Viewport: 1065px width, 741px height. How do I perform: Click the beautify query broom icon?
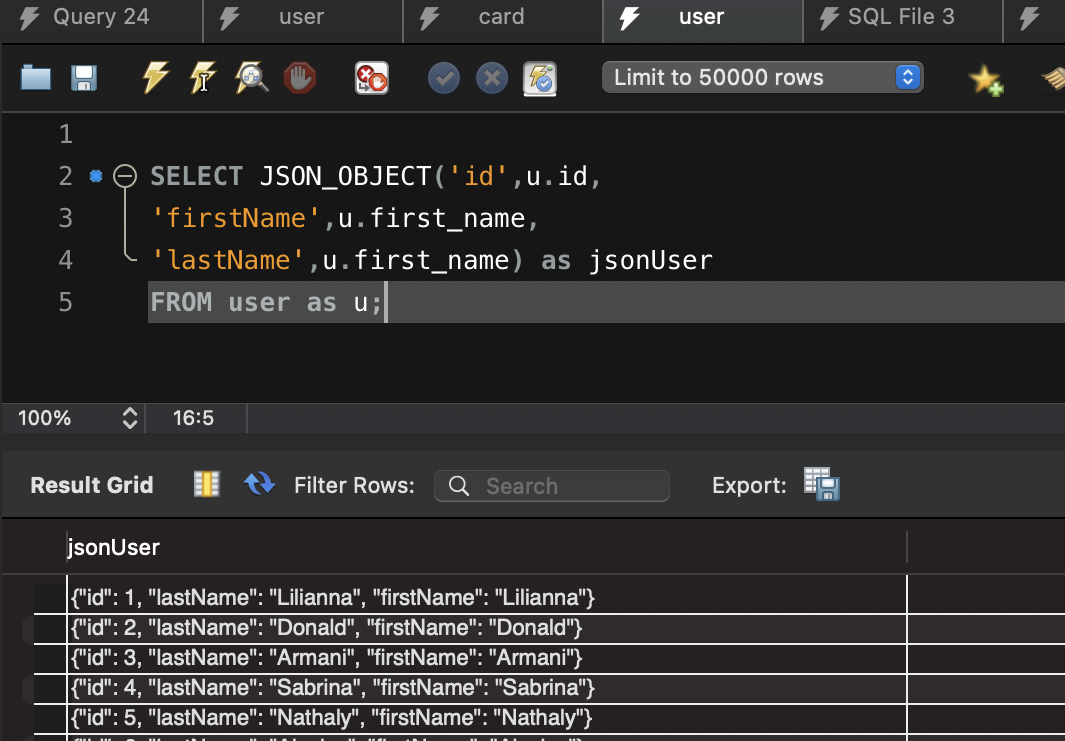tap(1053, 79)
